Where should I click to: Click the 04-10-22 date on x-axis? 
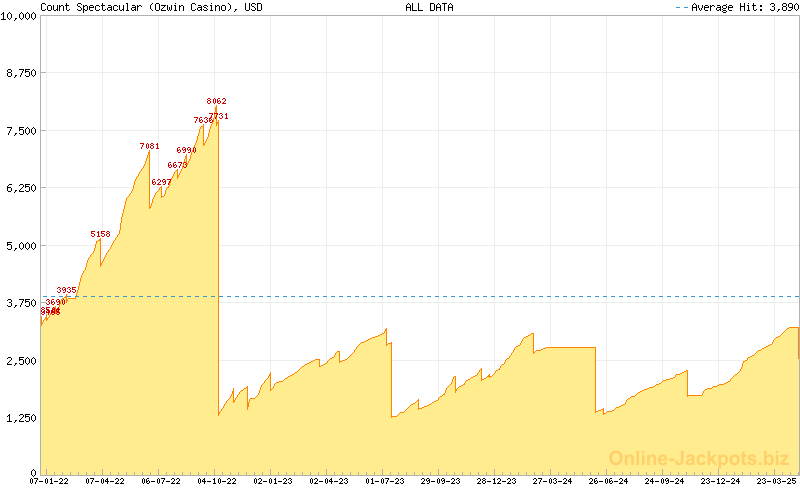216,481
